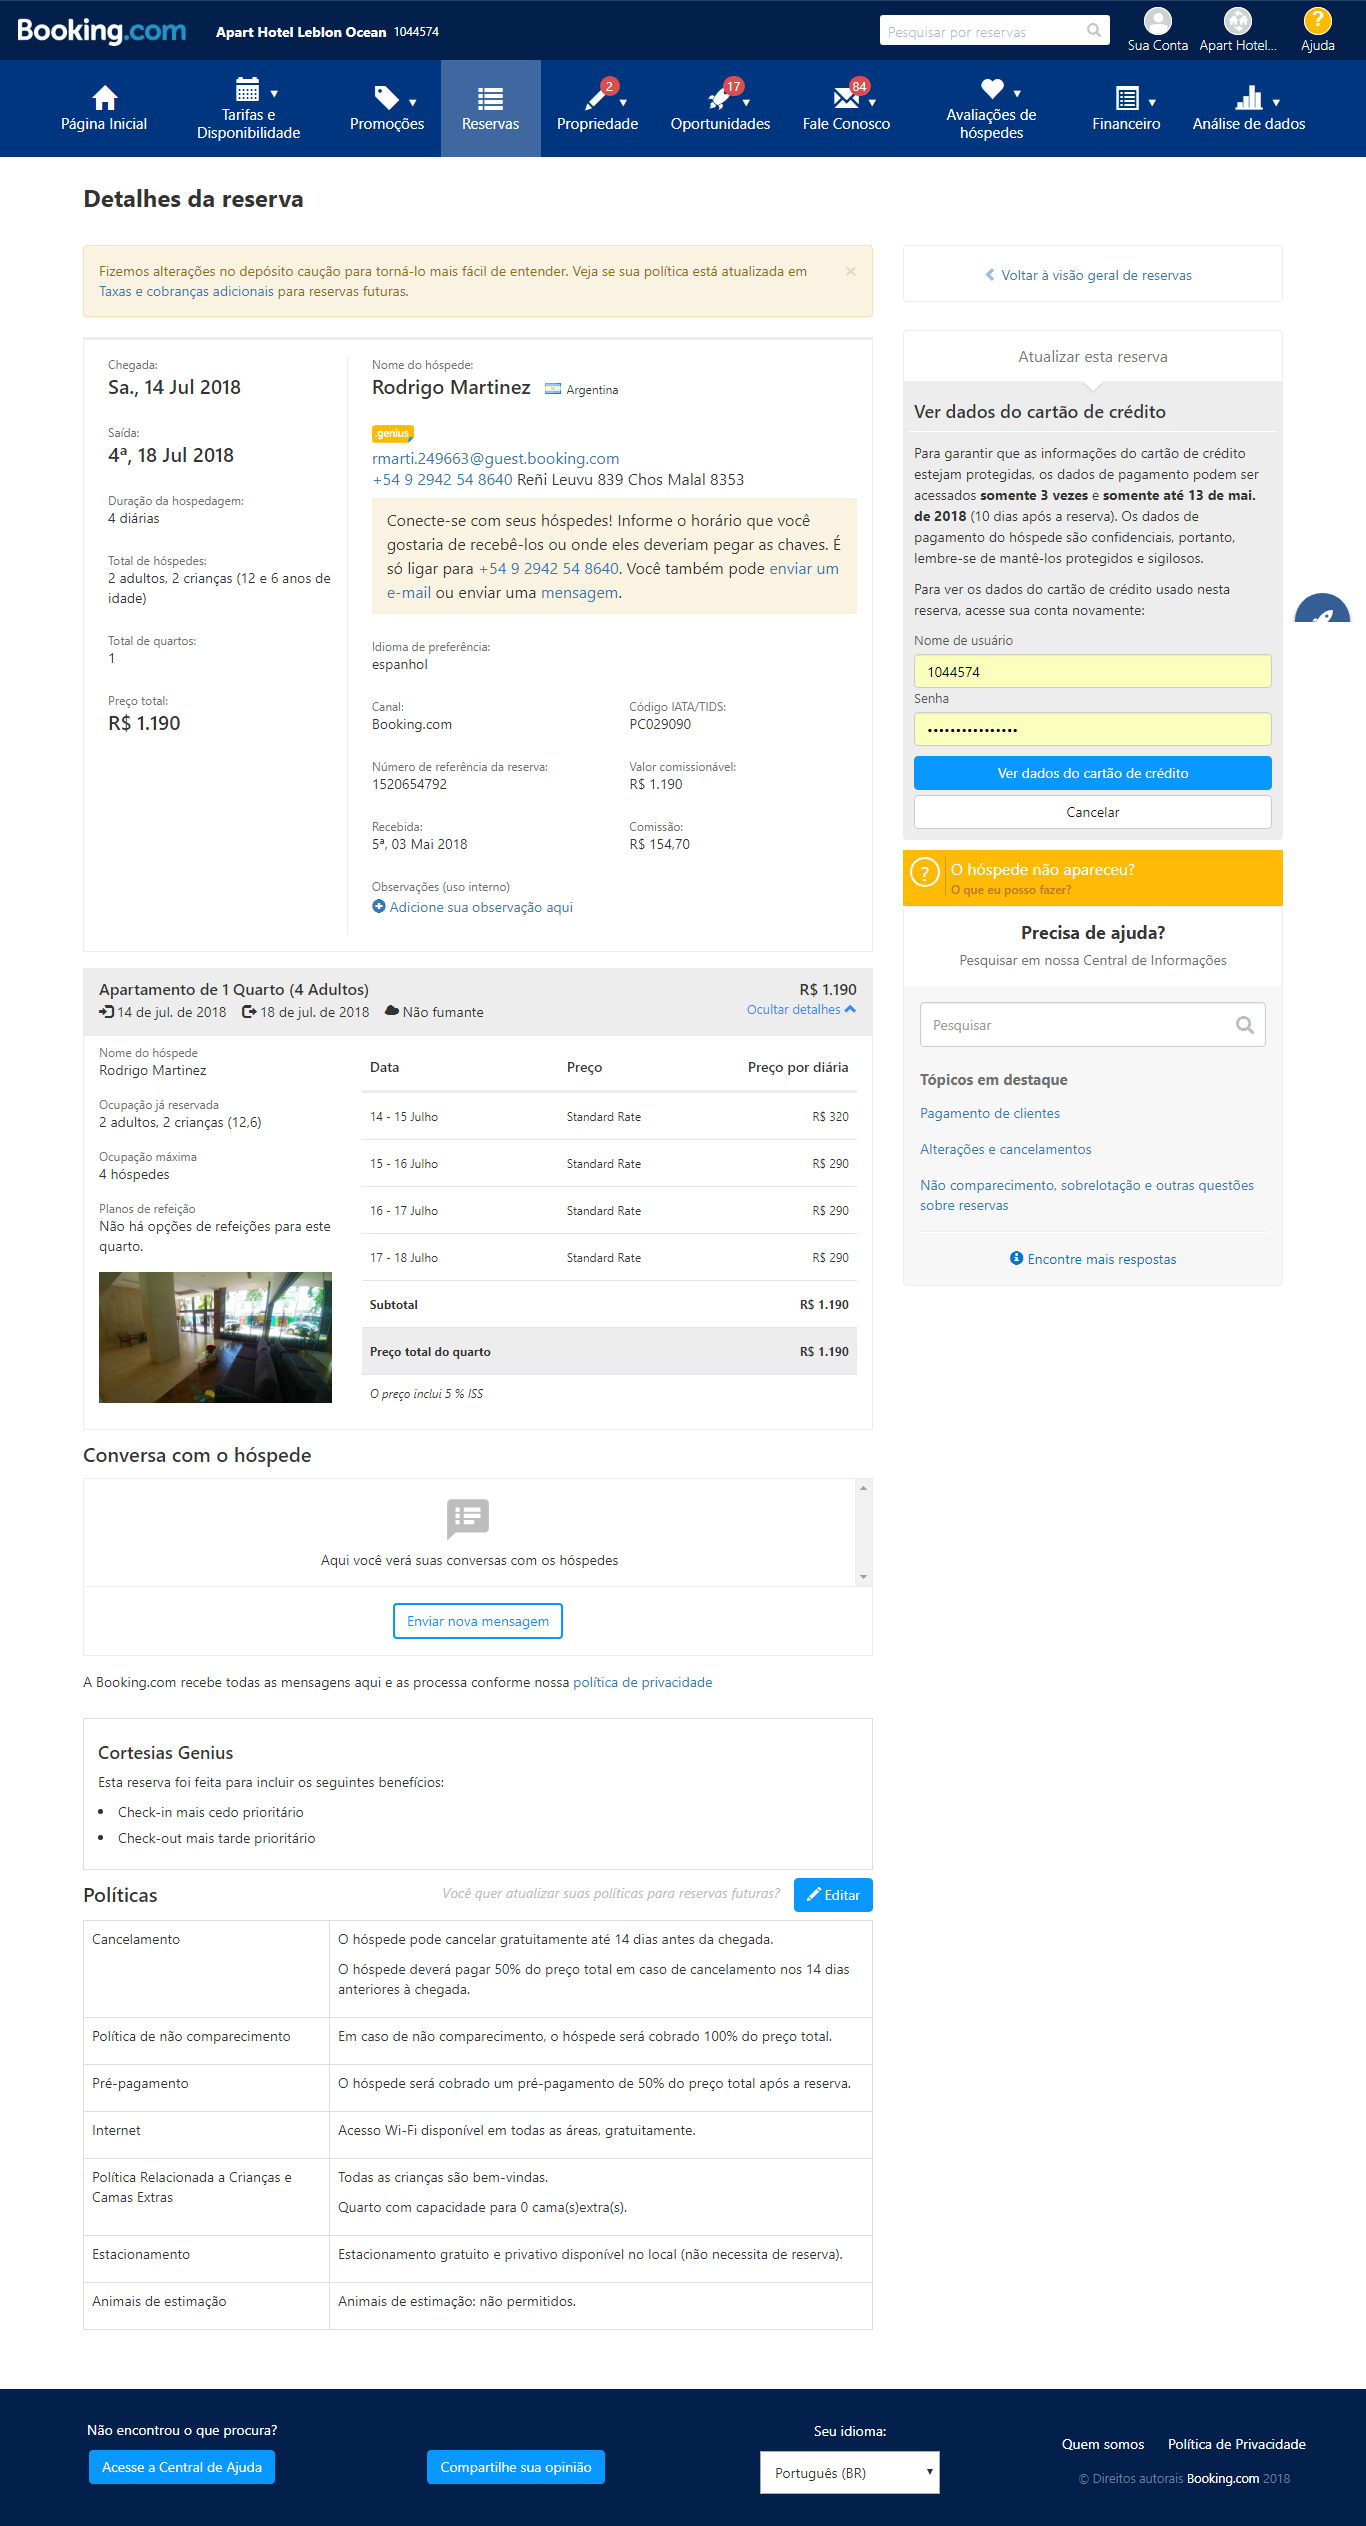
Task: Click 'Enviar nova mensagem' button
Action: pos(478,1621)
